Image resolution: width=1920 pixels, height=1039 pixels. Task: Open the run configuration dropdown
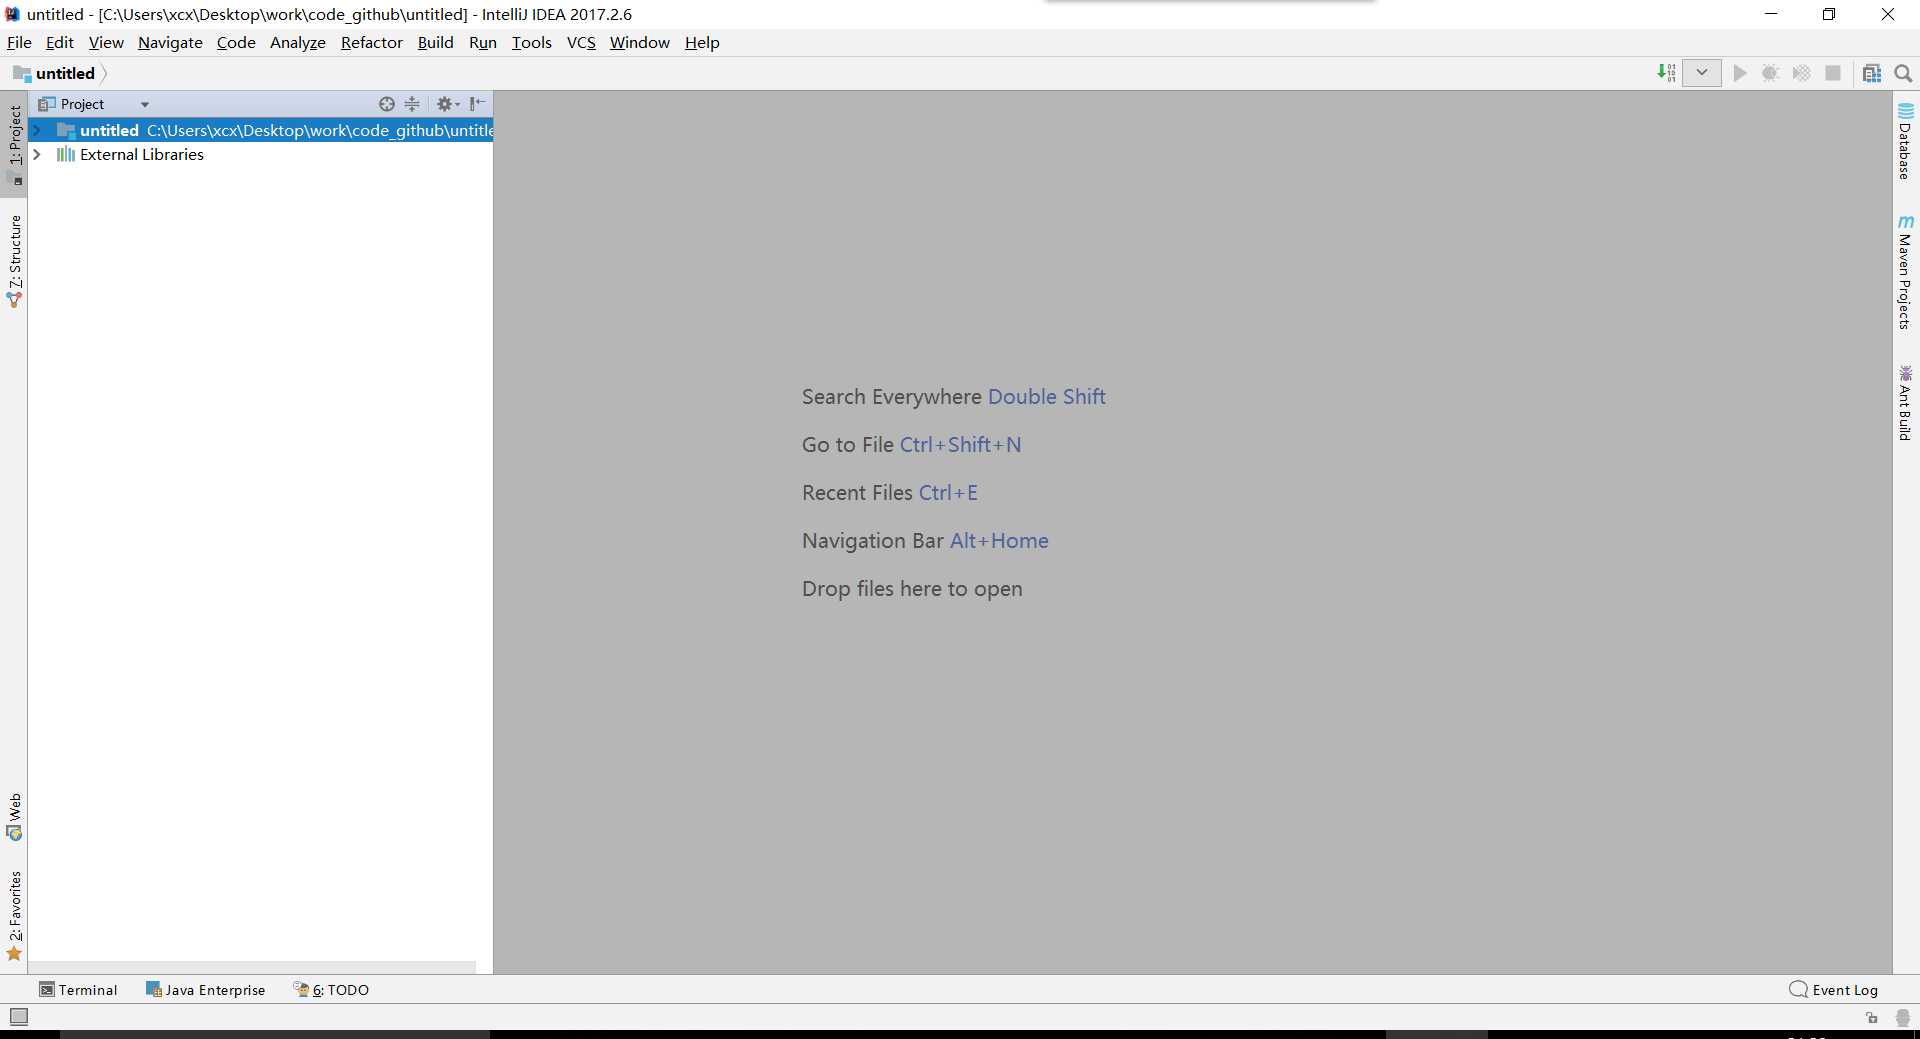point(1701,73)
